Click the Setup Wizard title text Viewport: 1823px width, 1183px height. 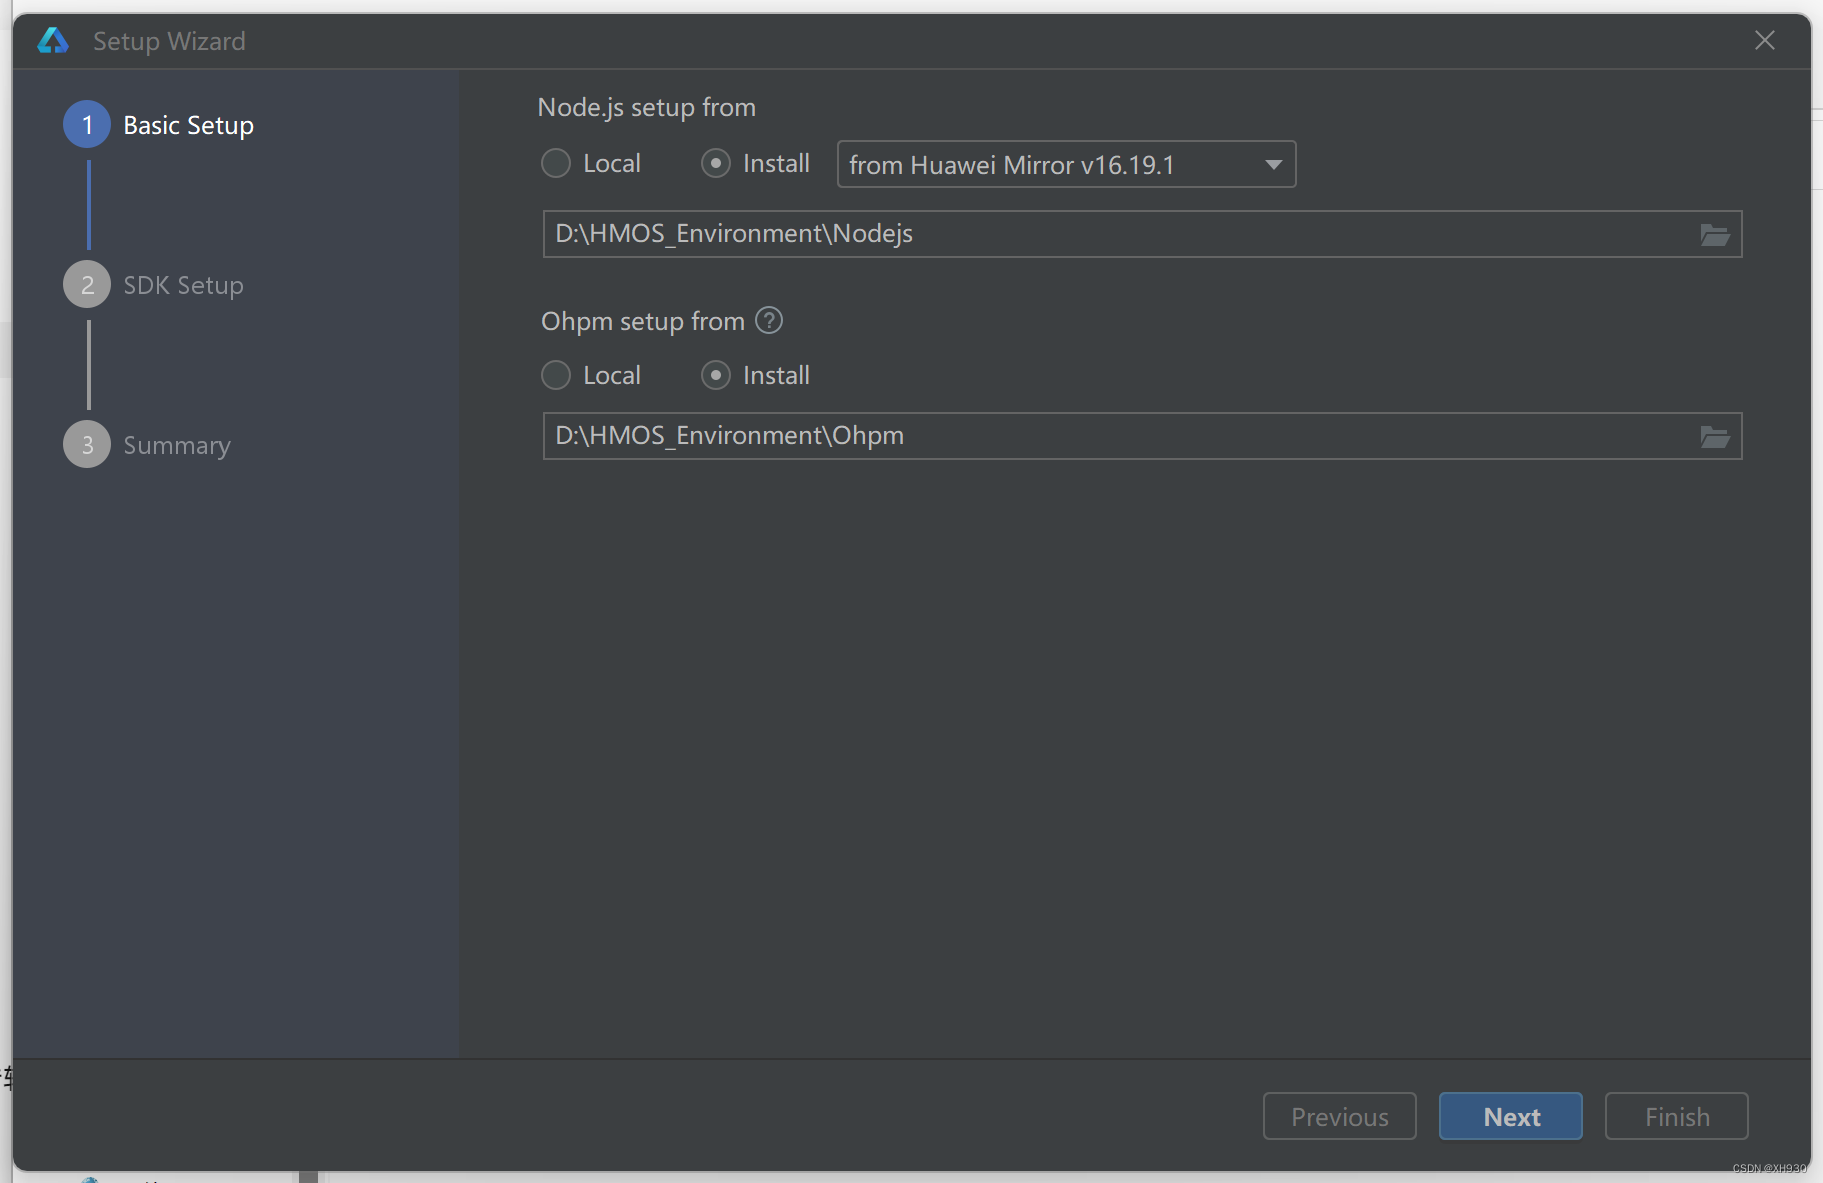point(169,41)
